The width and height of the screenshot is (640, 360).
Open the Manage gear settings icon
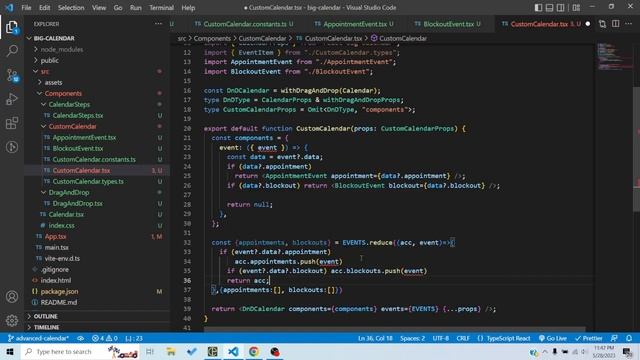pos(12,320)
